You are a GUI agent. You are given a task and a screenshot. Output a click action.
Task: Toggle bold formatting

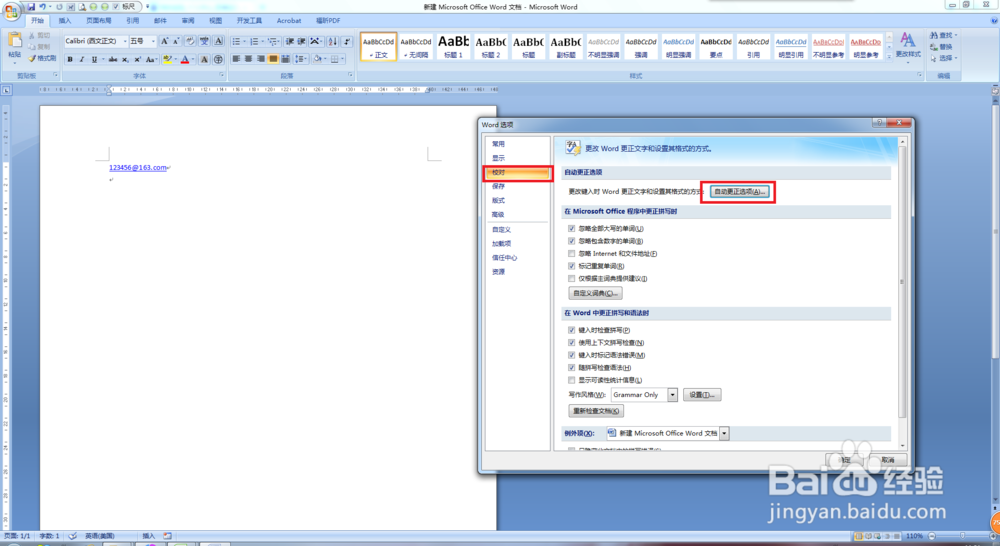pos(70,59)
